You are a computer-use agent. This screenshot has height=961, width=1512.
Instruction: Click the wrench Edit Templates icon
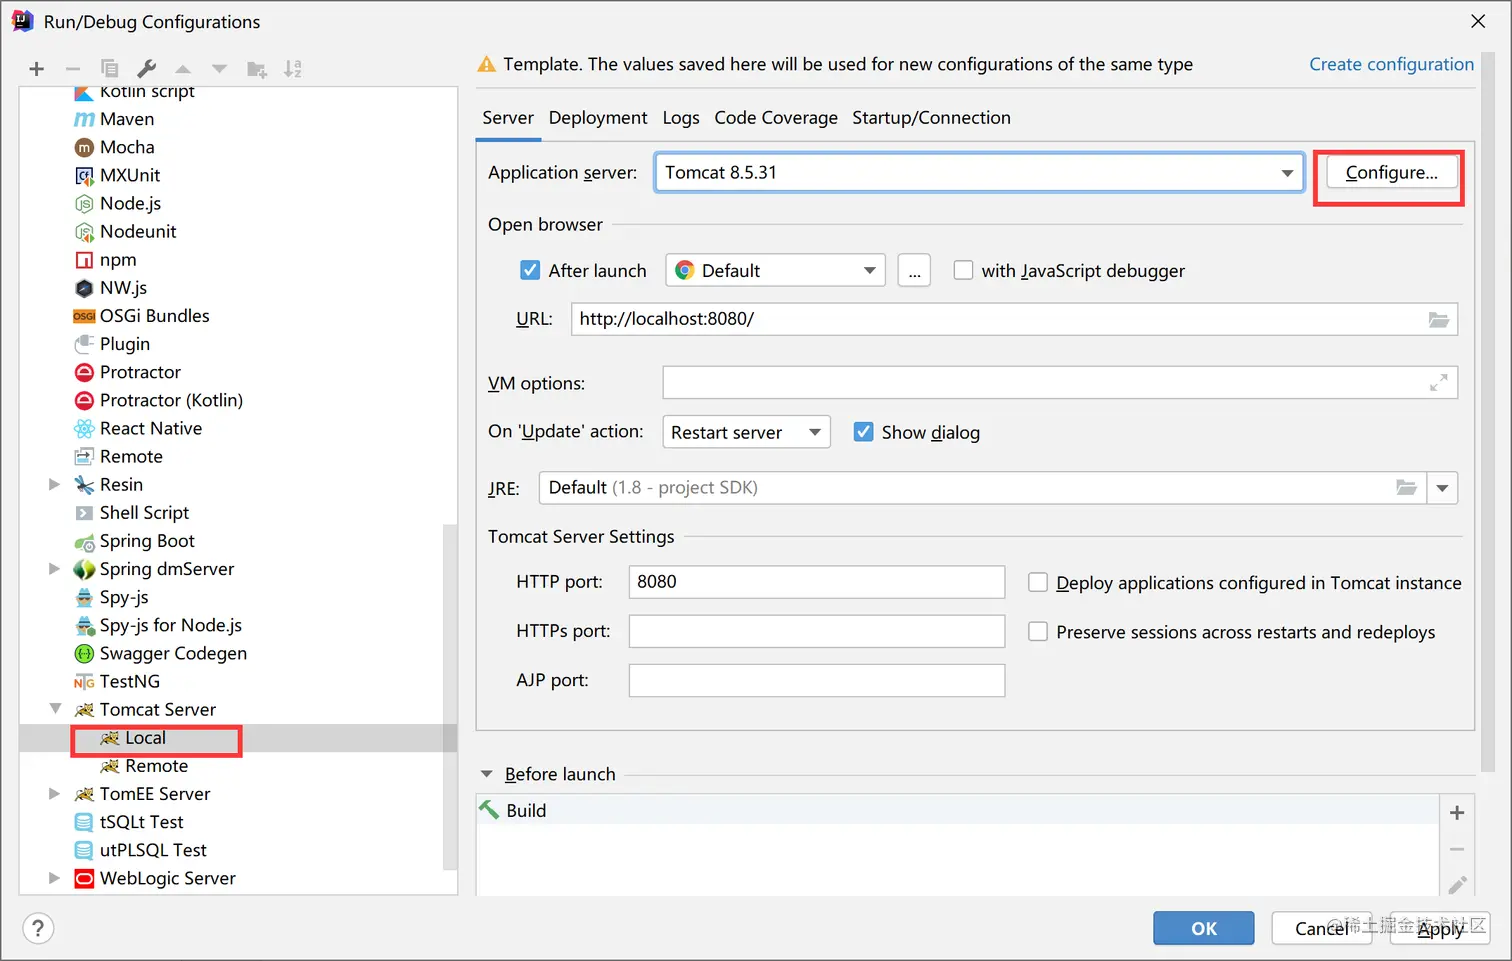tap(146, 69)
